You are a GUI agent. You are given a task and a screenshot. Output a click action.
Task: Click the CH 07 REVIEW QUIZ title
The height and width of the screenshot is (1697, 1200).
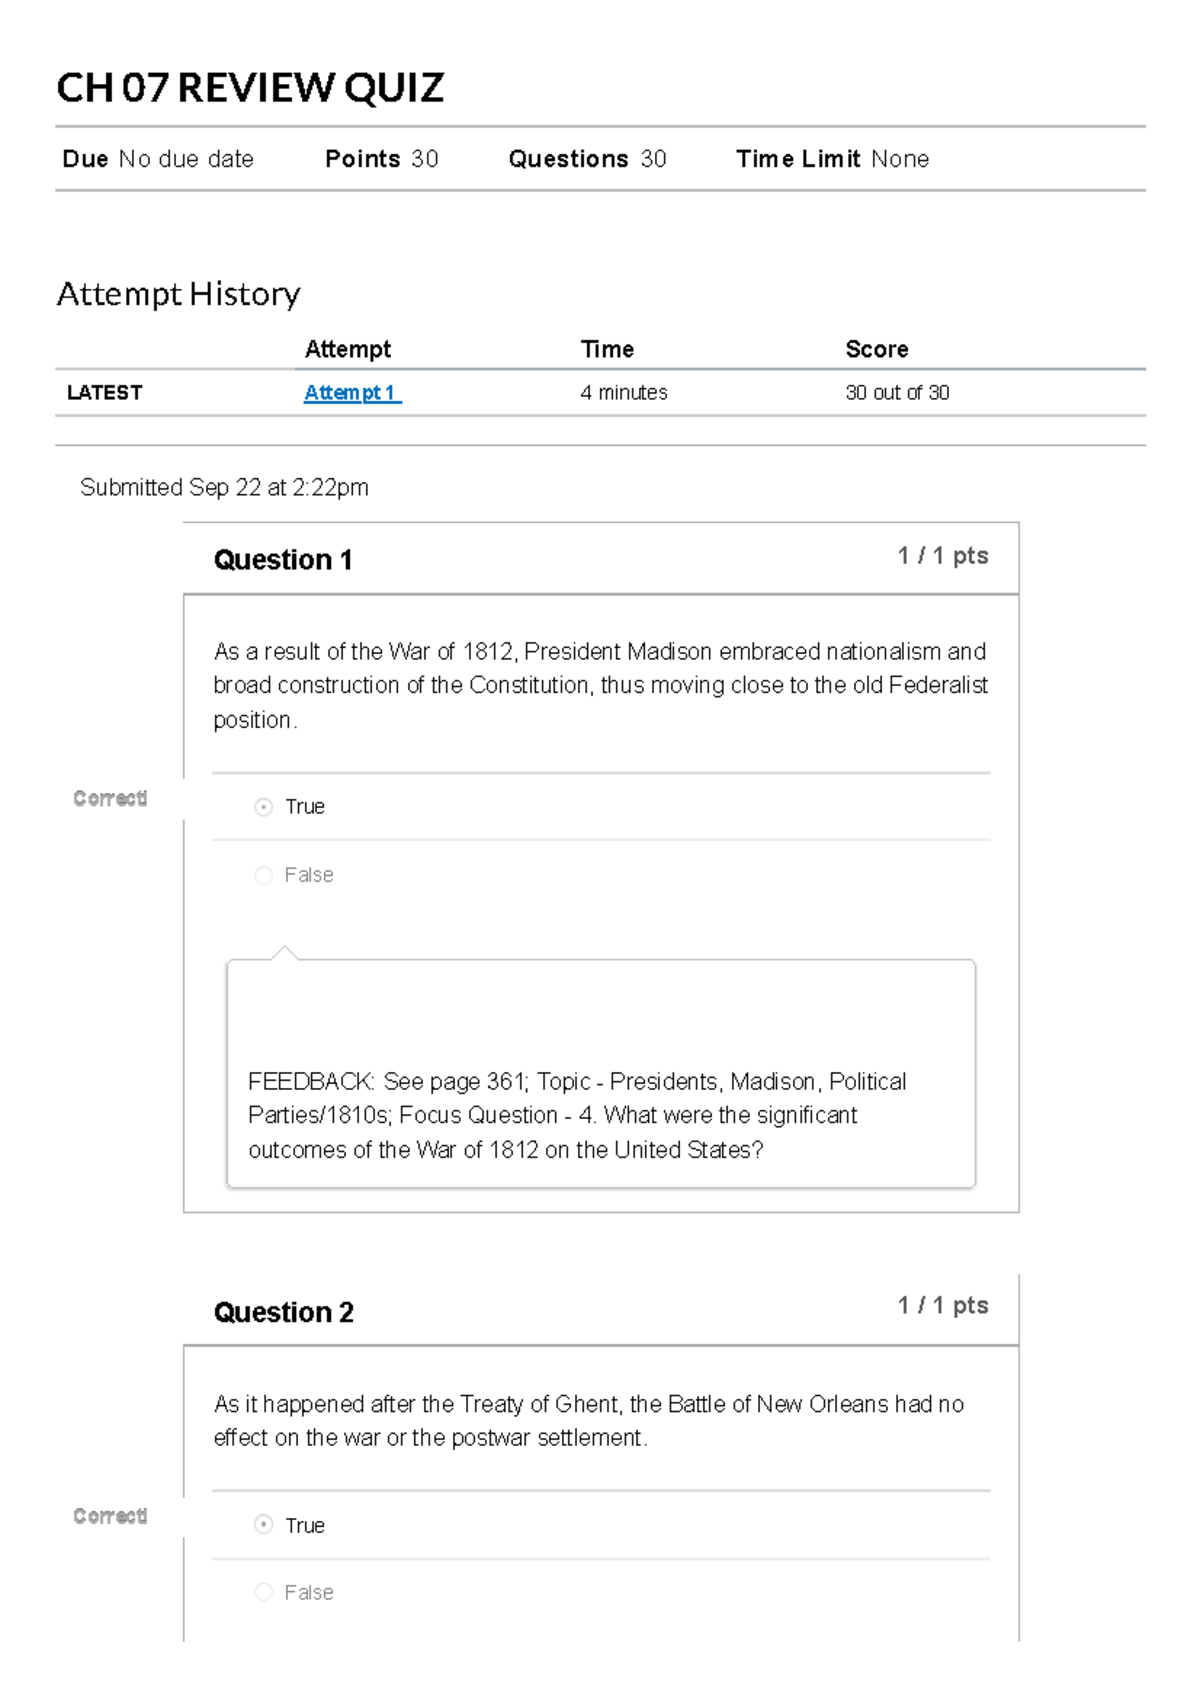click(x=250, y=88)
